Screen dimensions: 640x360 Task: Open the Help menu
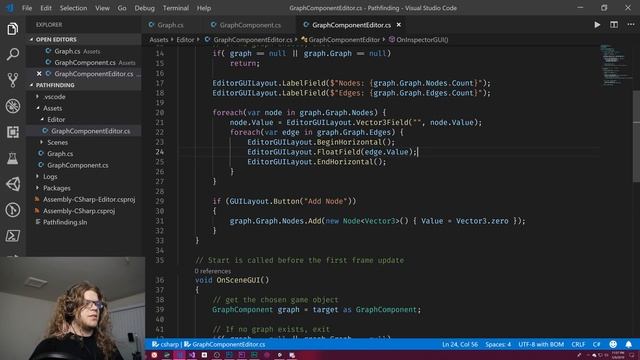click(204, 8)
